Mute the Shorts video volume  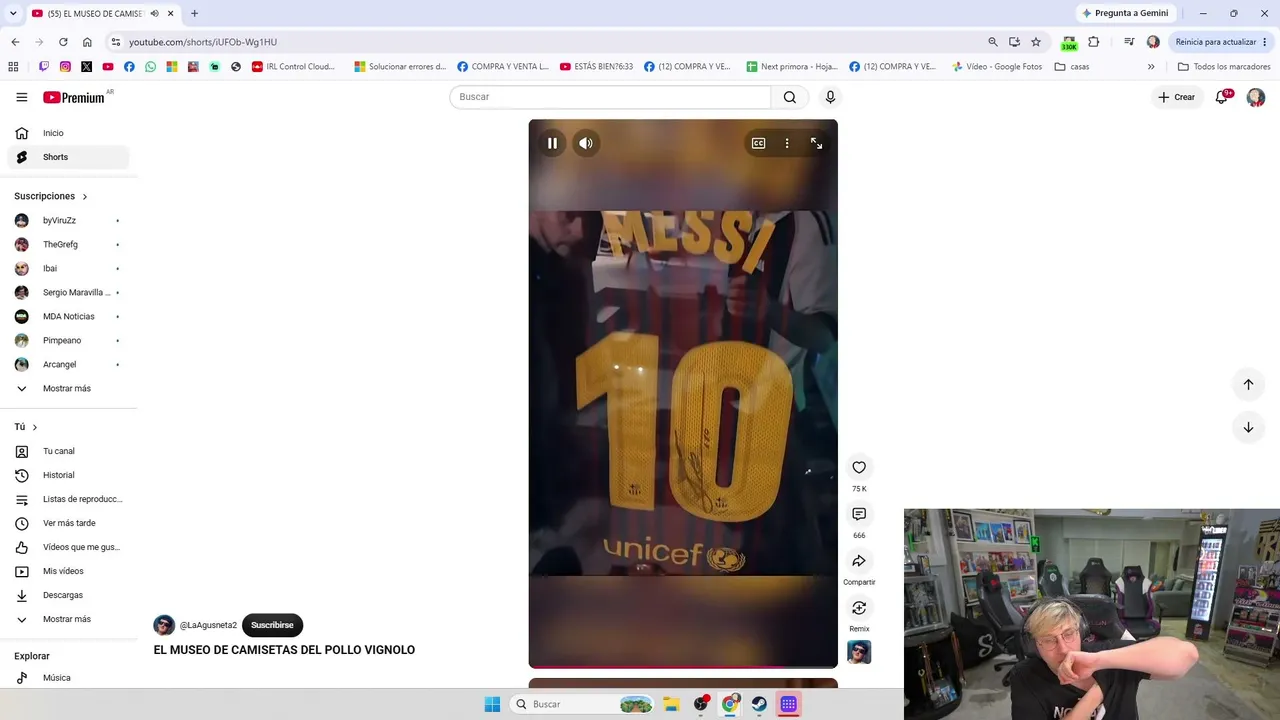click(x=586, y=143)
